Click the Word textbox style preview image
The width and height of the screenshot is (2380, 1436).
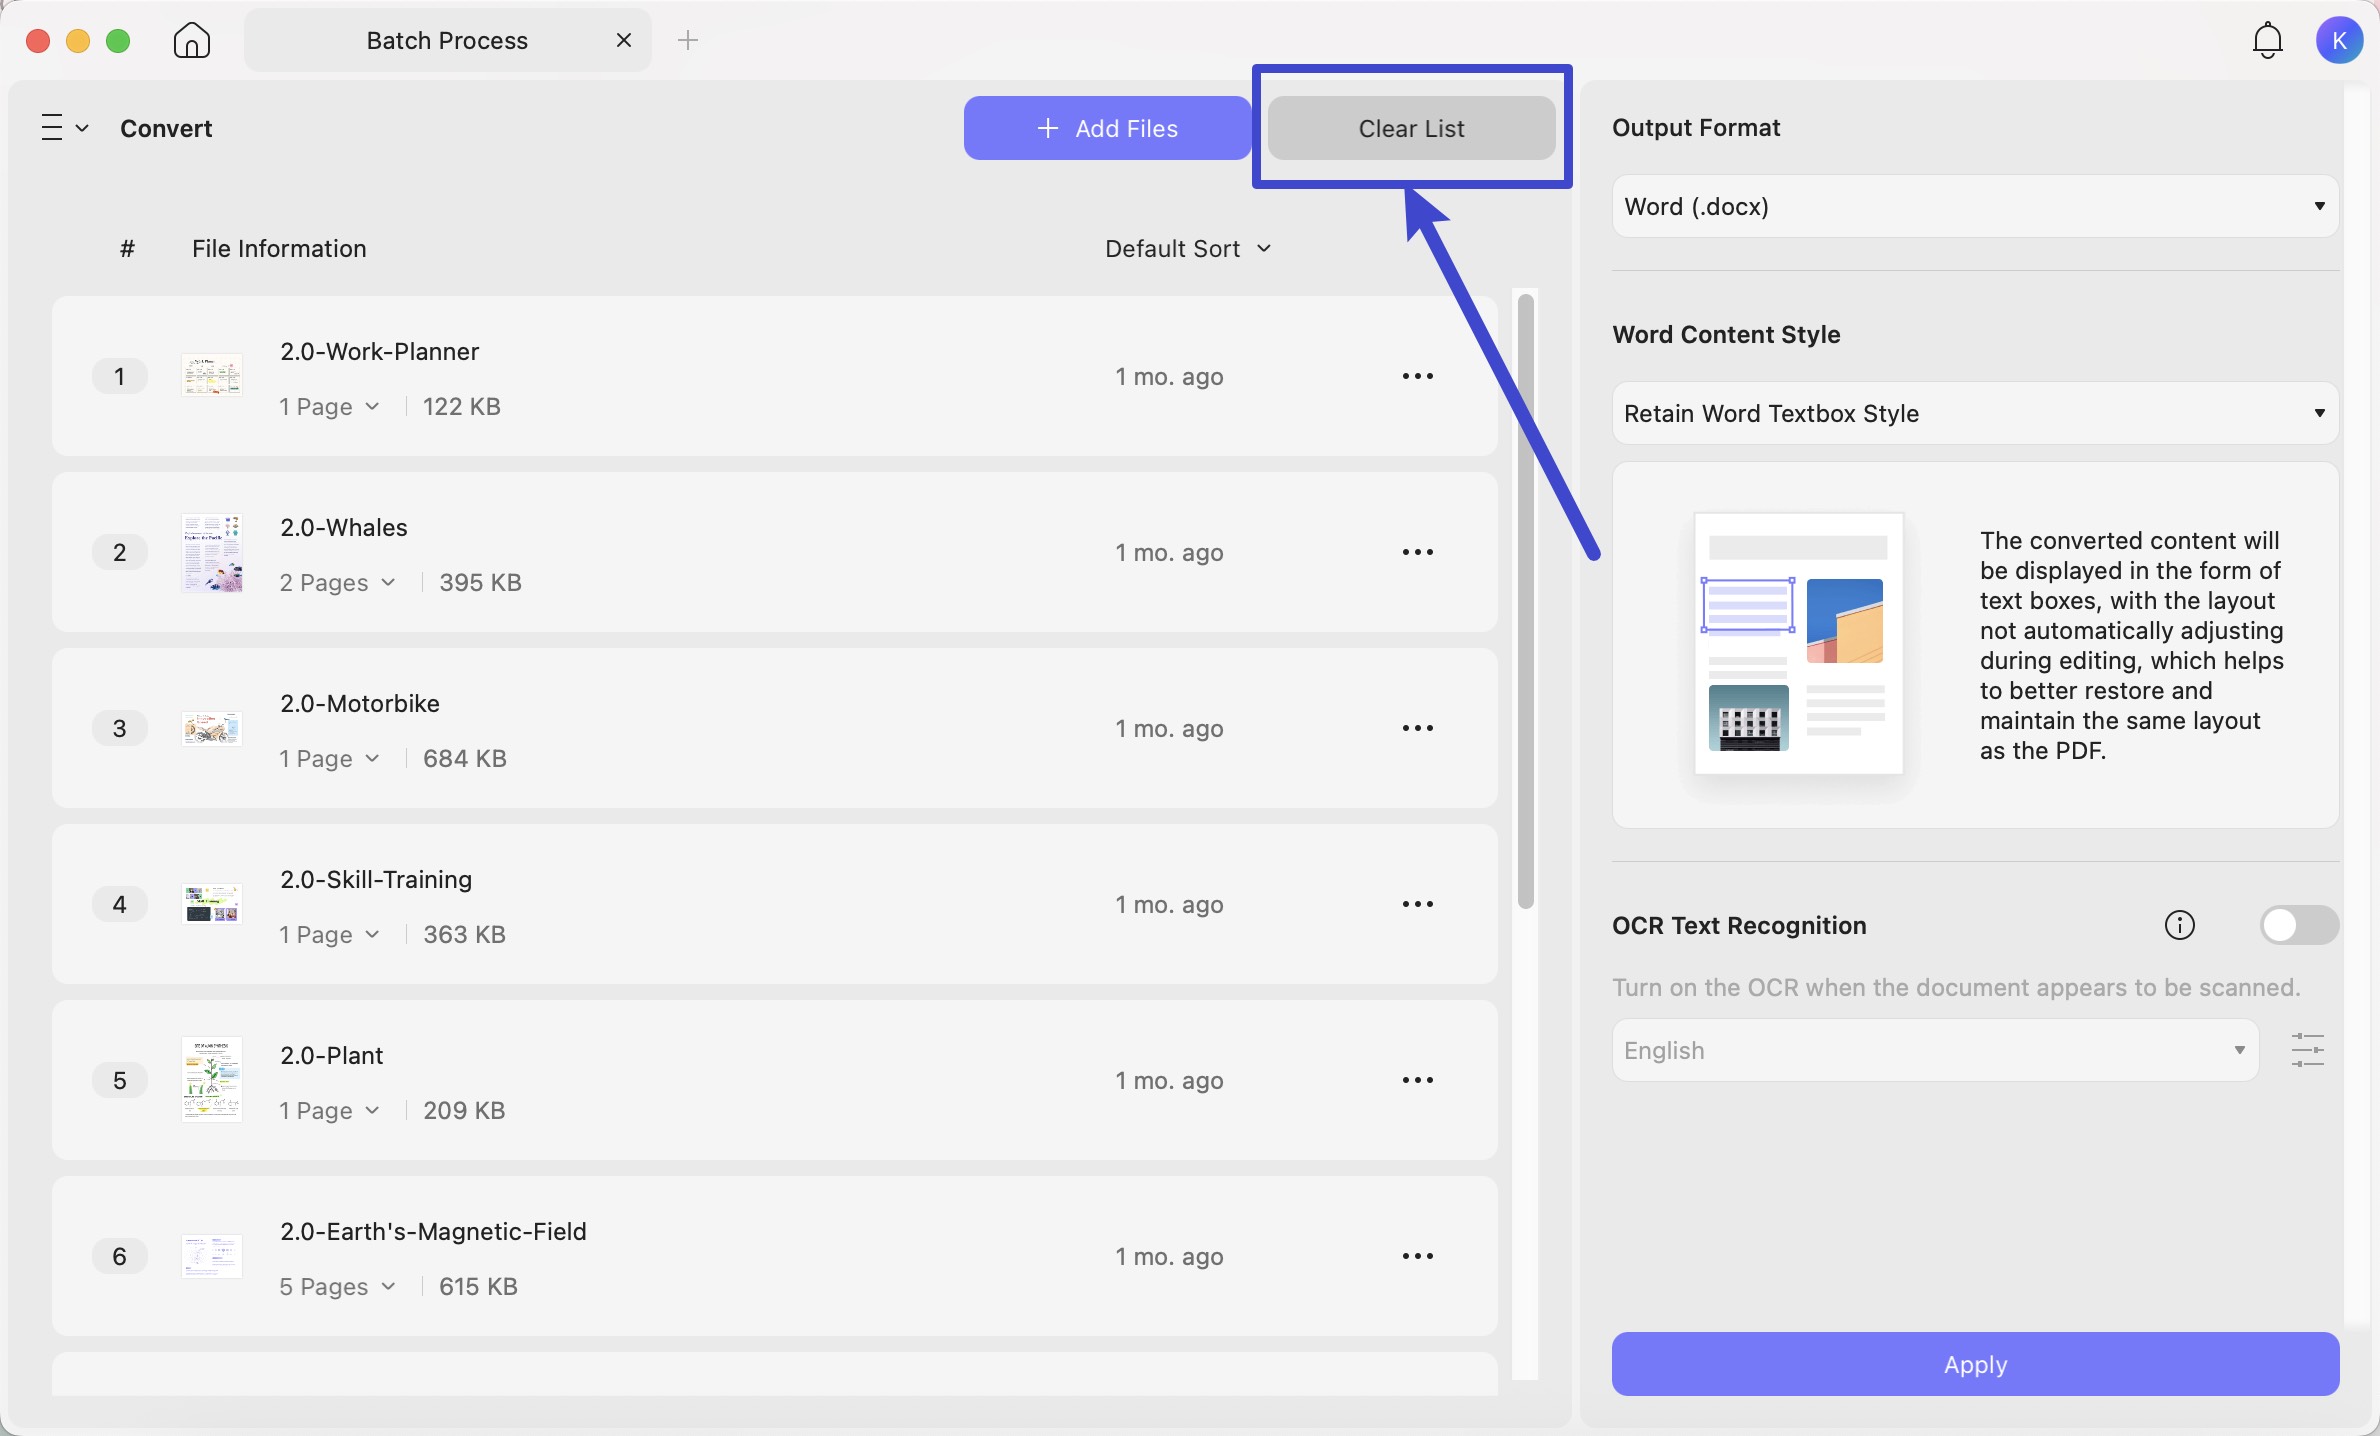(x=1798, y=643)
